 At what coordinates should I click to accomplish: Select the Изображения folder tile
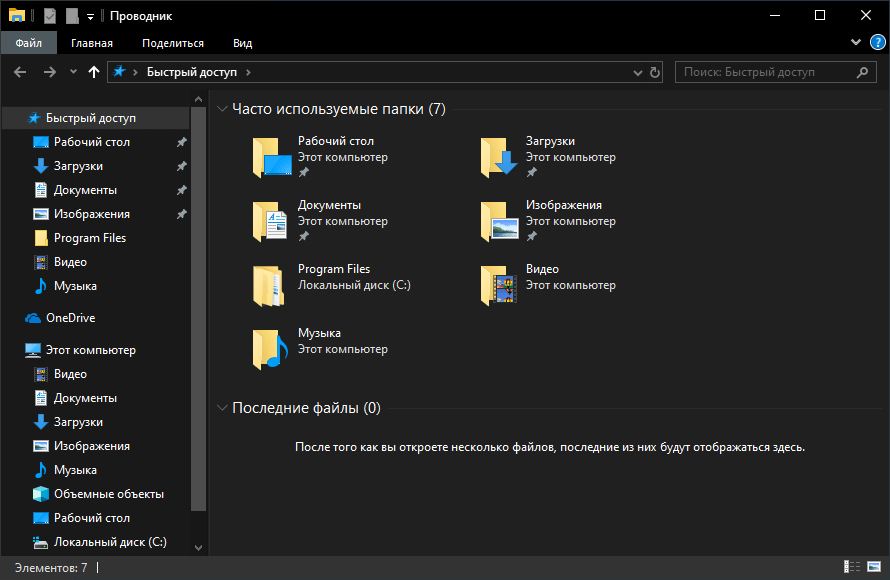pyautogui.click(x=549, y=221)
